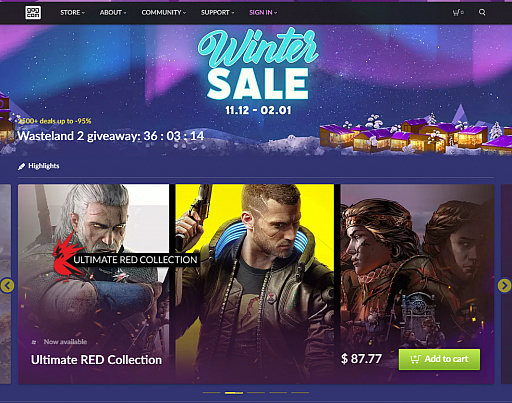The height and width of the screenshot is (403, 512).
Task: Open the SUPPORT menu
Action: coord(217,13)
